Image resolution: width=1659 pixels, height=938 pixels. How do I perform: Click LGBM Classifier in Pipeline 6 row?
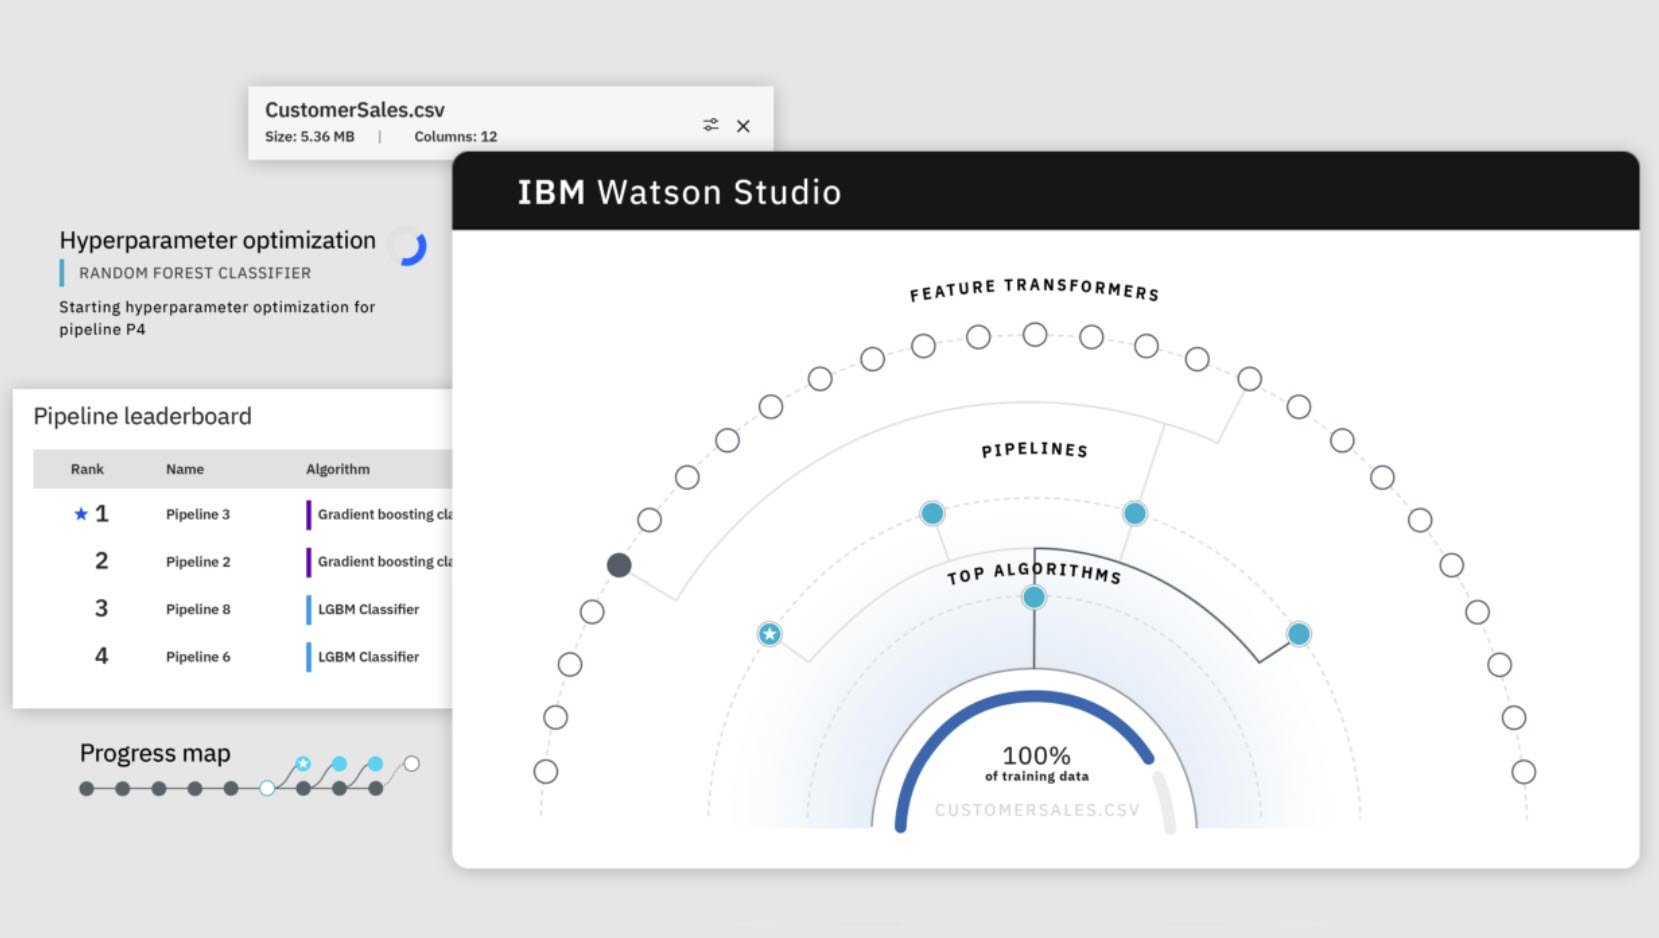pos(368,657)
